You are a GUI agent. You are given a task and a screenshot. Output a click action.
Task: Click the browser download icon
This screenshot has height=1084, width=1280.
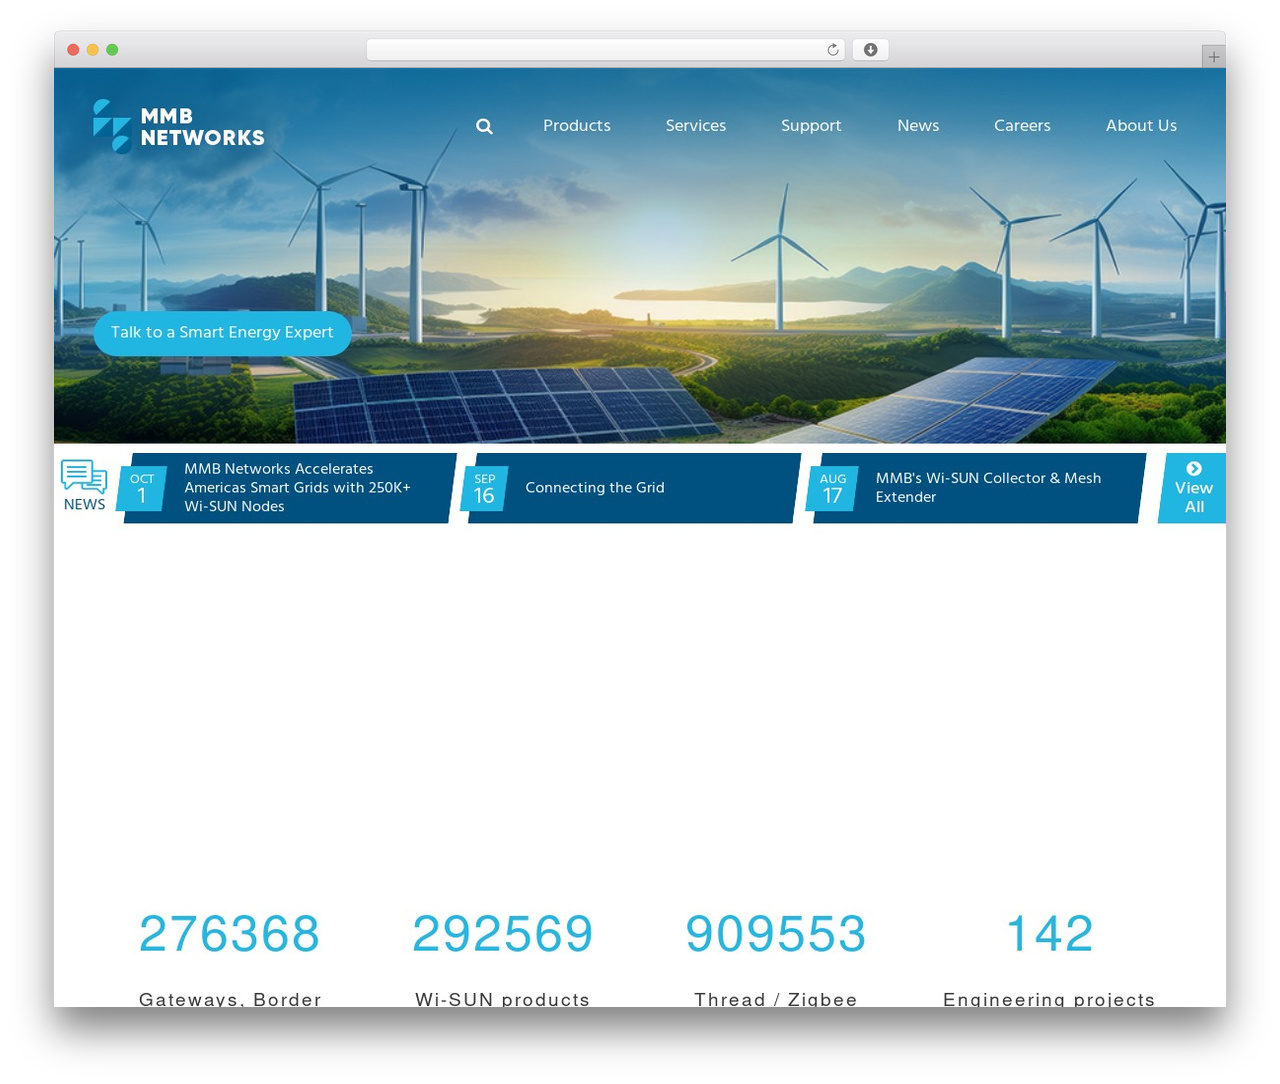pyautogui.click(x=870, y=50)
